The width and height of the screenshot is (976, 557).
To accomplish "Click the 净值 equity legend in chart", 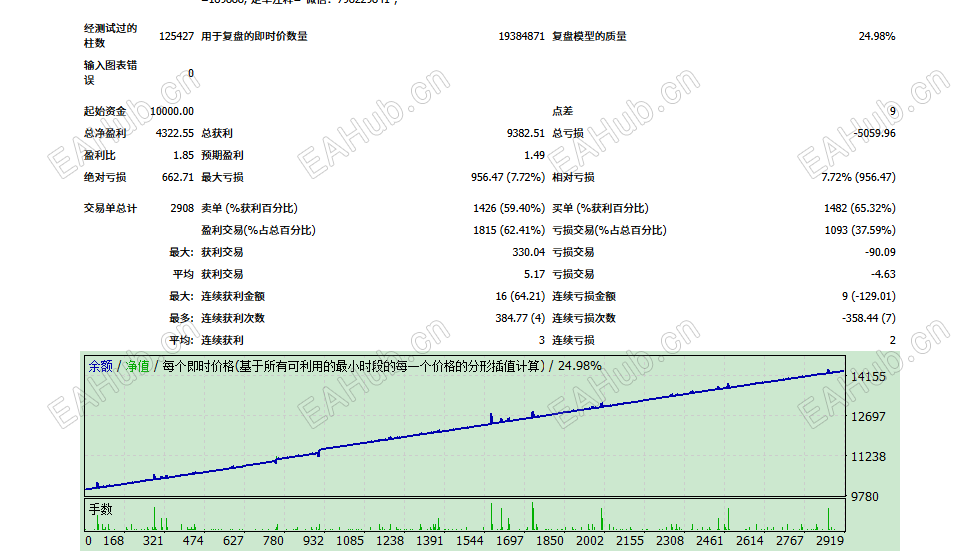I will coord(138,366).
